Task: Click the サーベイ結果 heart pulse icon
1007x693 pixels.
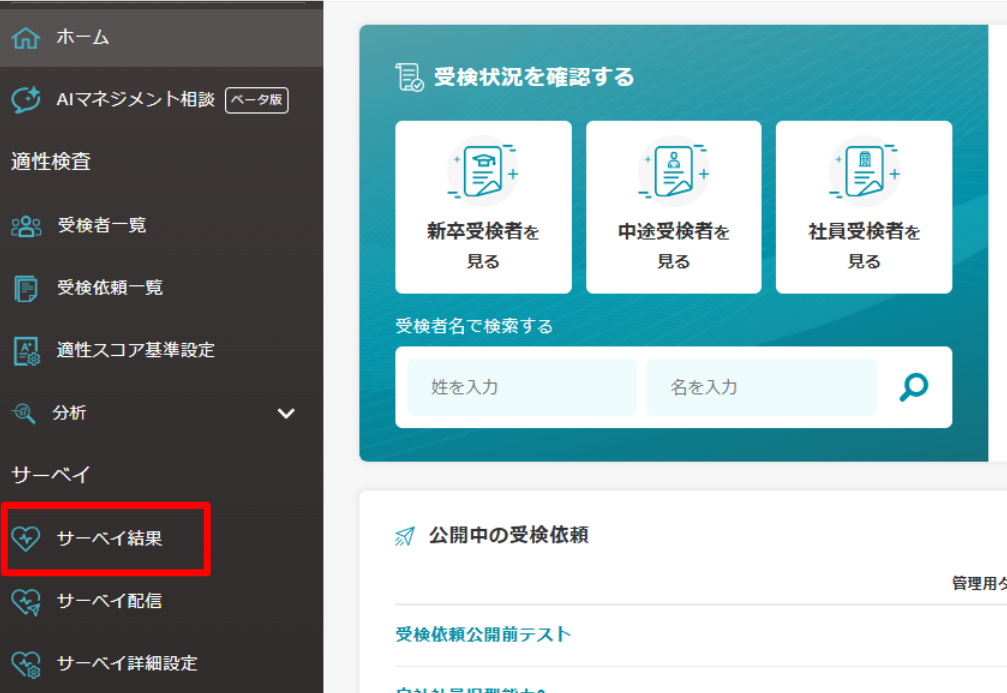Action: (x=26, y=539)
